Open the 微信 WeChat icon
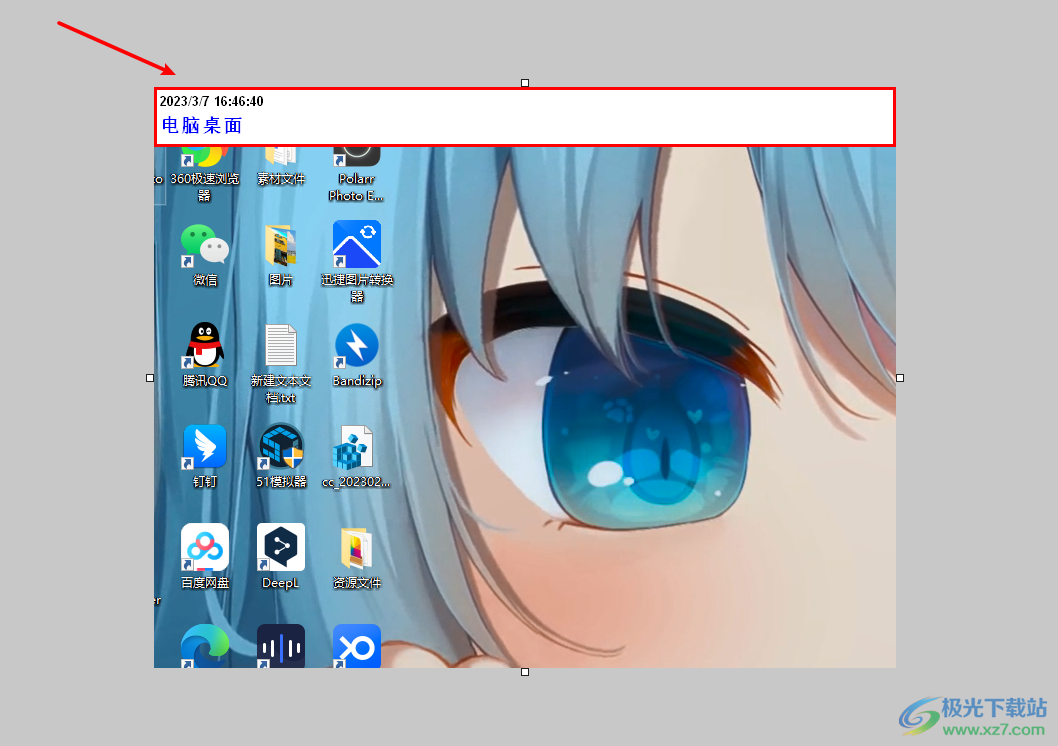Image resolution: width=1058 pixels, height=746 pixels. tap(204, 246)
